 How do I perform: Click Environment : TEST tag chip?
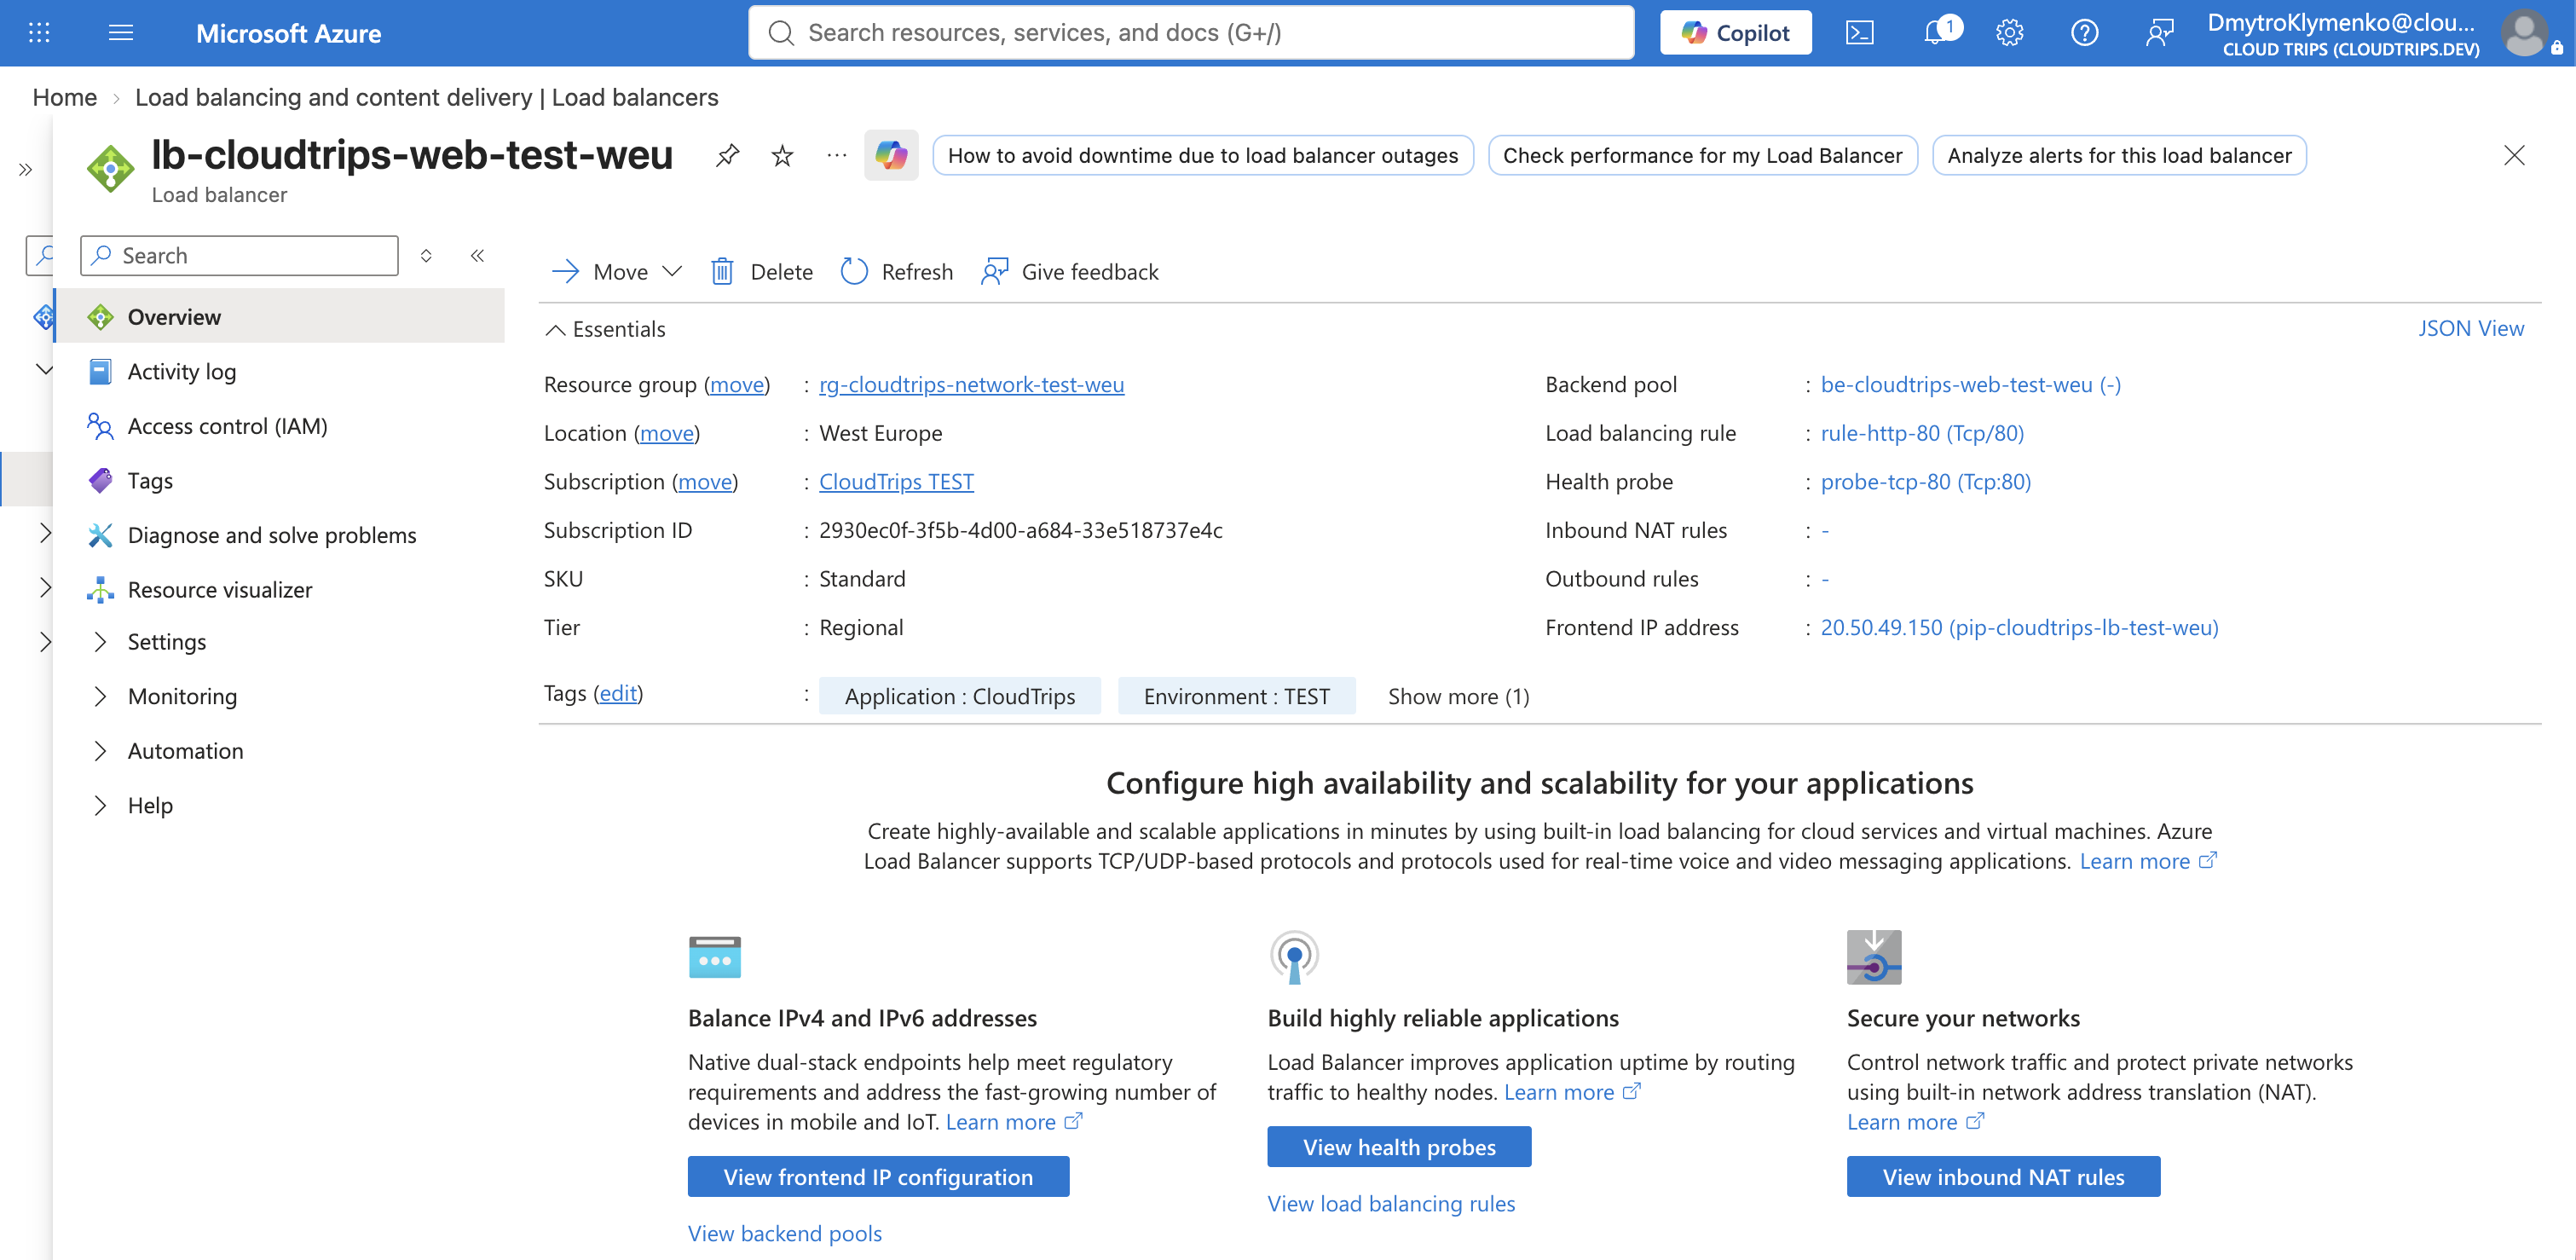pyautogui.click(x=1237, y=696)
